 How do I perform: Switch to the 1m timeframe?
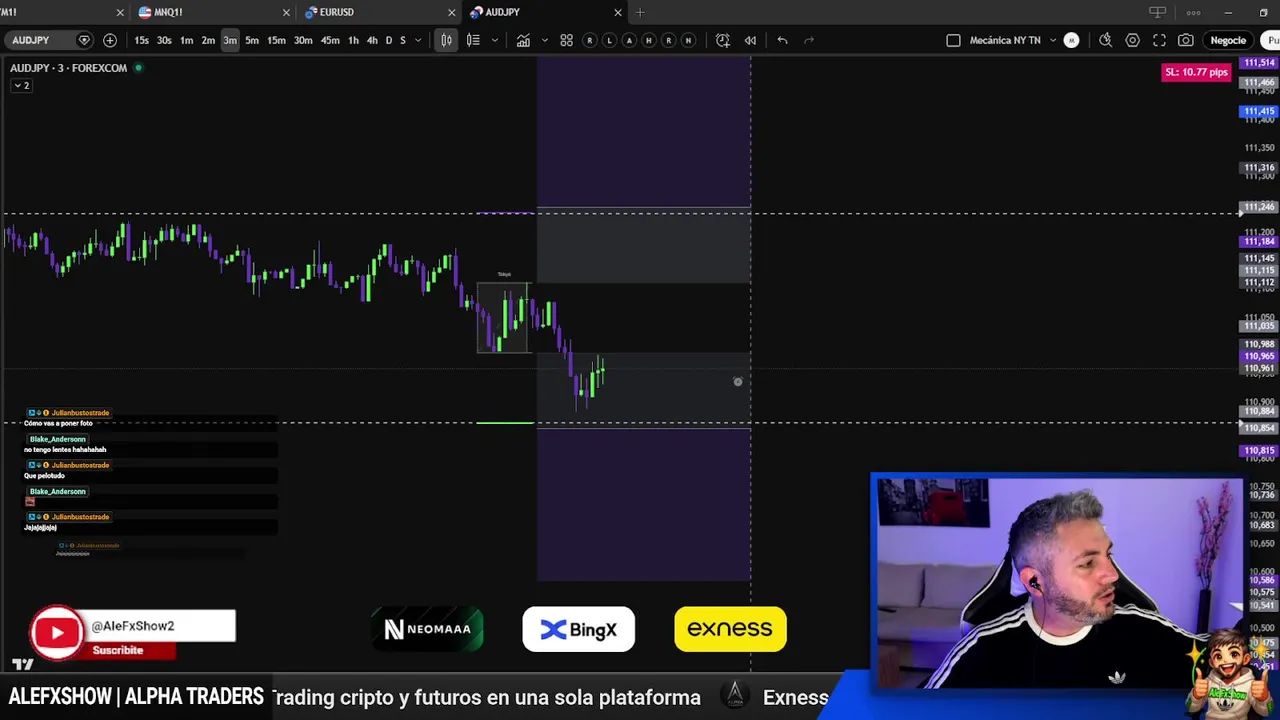tap(186, 40)
